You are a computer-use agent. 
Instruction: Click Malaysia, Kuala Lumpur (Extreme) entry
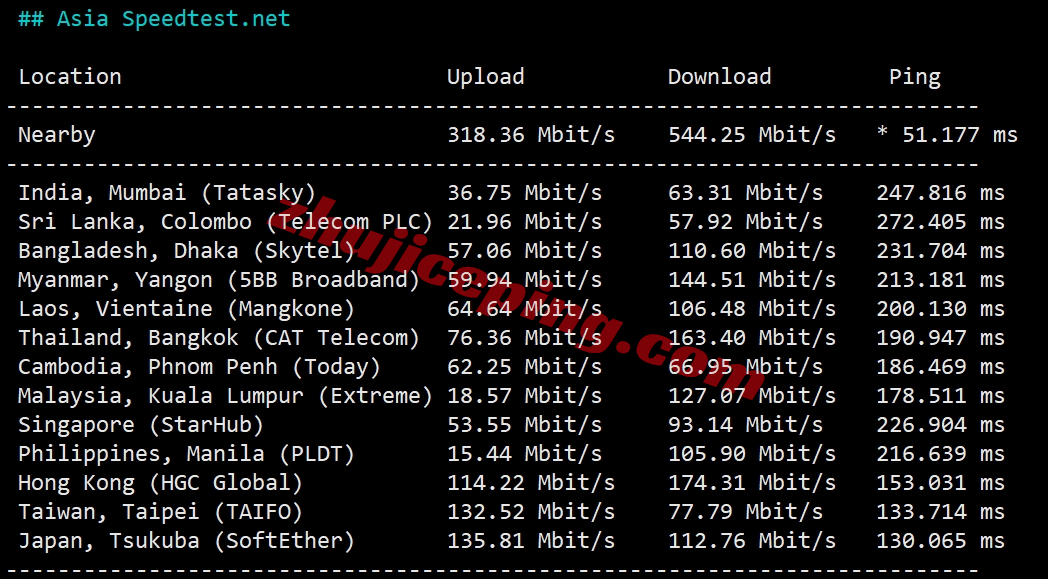pos(226,396)
